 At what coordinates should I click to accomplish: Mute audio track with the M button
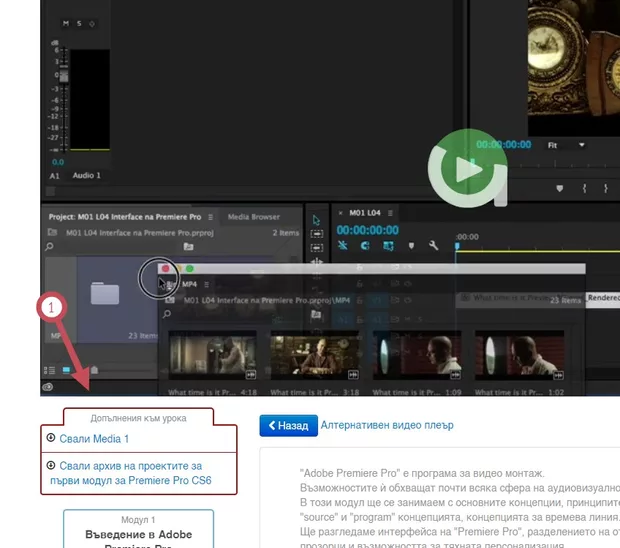(x=66, y=22)
